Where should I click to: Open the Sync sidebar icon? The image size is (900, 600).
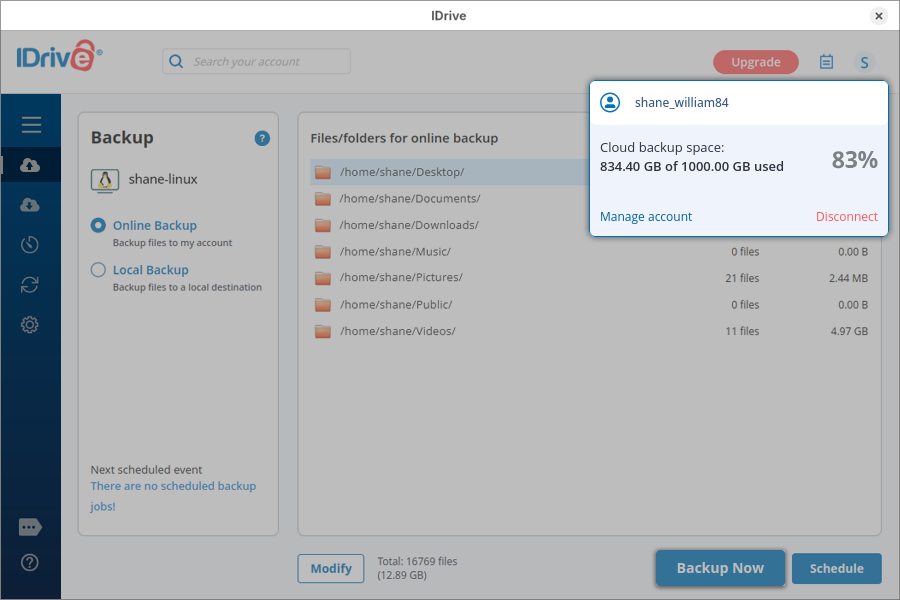click(30, 285)
